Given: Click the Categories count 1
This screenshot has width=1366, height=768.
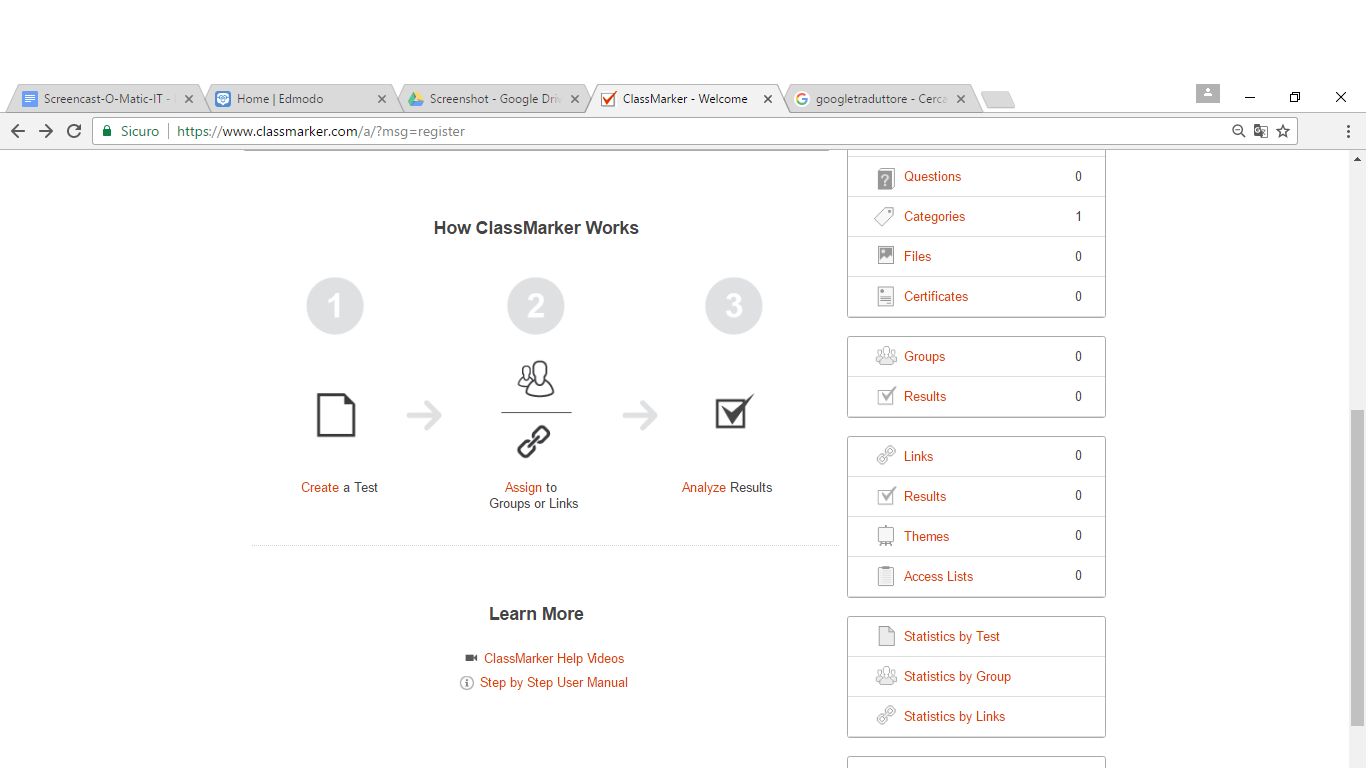Looking at the screenshot, I should click(1078, 217).
